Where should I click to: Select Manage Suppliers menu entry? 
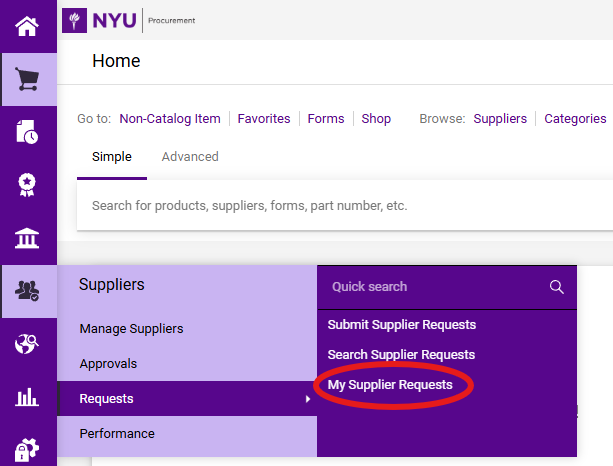[x=131, y=329]
